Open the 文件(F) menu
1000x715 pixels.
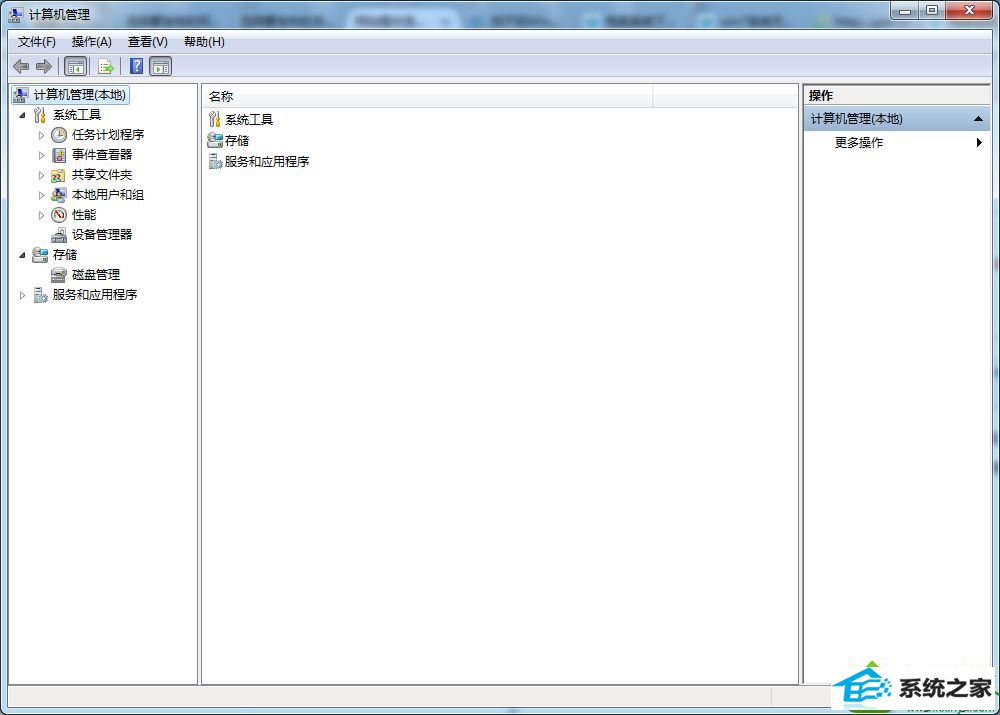tap(36, 42)
